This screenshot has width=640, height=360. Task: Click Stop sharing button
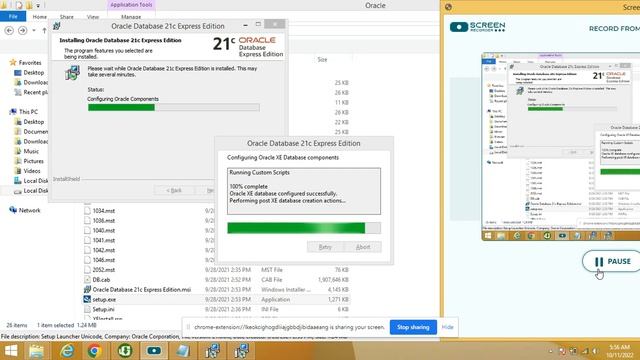pos(413,327)
